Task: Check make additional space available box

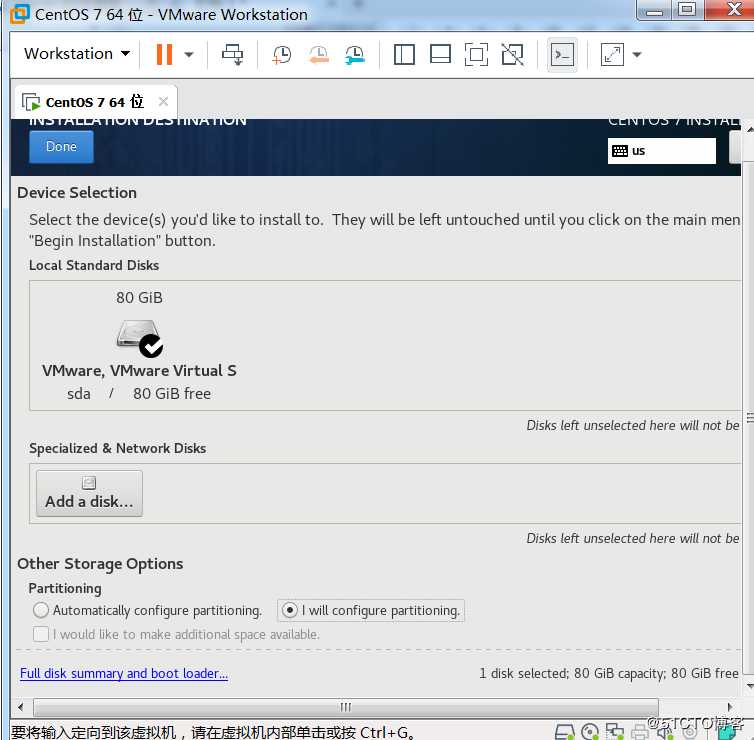Action: tap(41, 634)
